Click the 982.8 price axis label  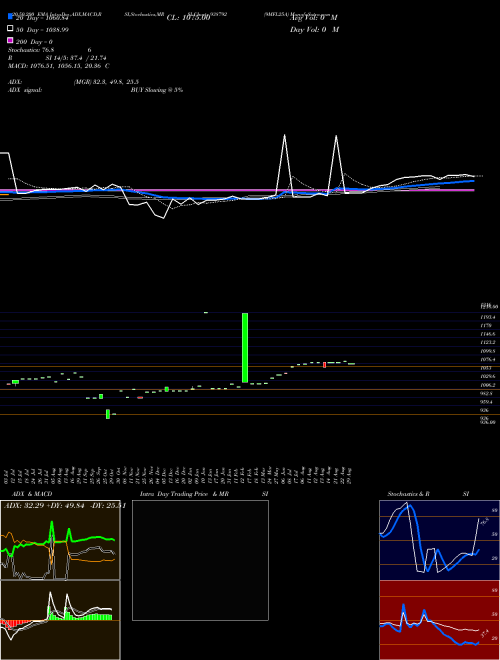[x=487, y=394]
